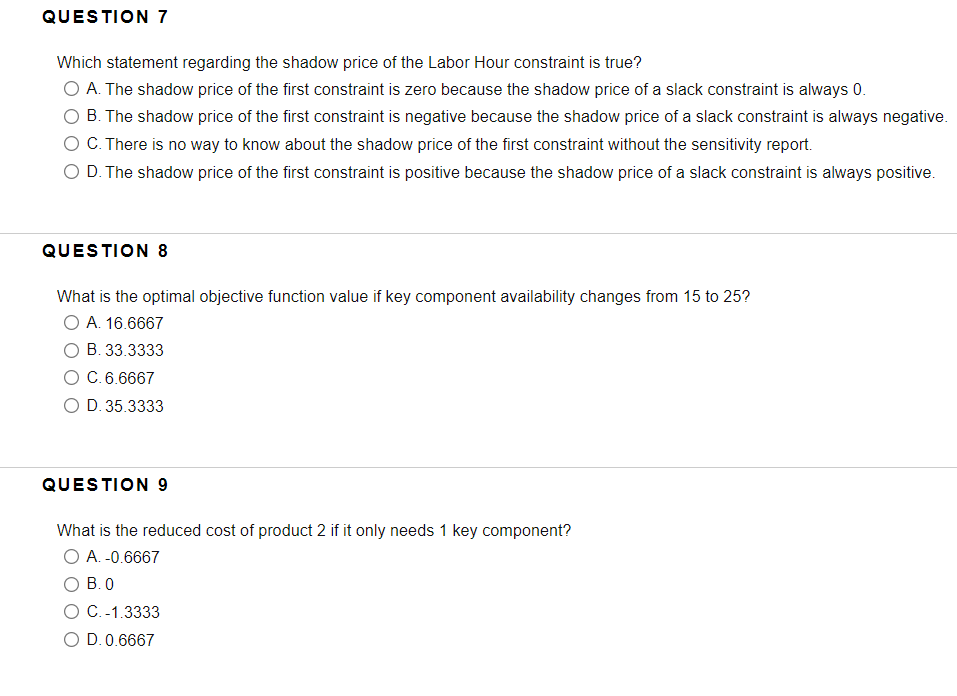Click the QUESTION 9 heading
This screenshot has width=957, height=696.
105,485
